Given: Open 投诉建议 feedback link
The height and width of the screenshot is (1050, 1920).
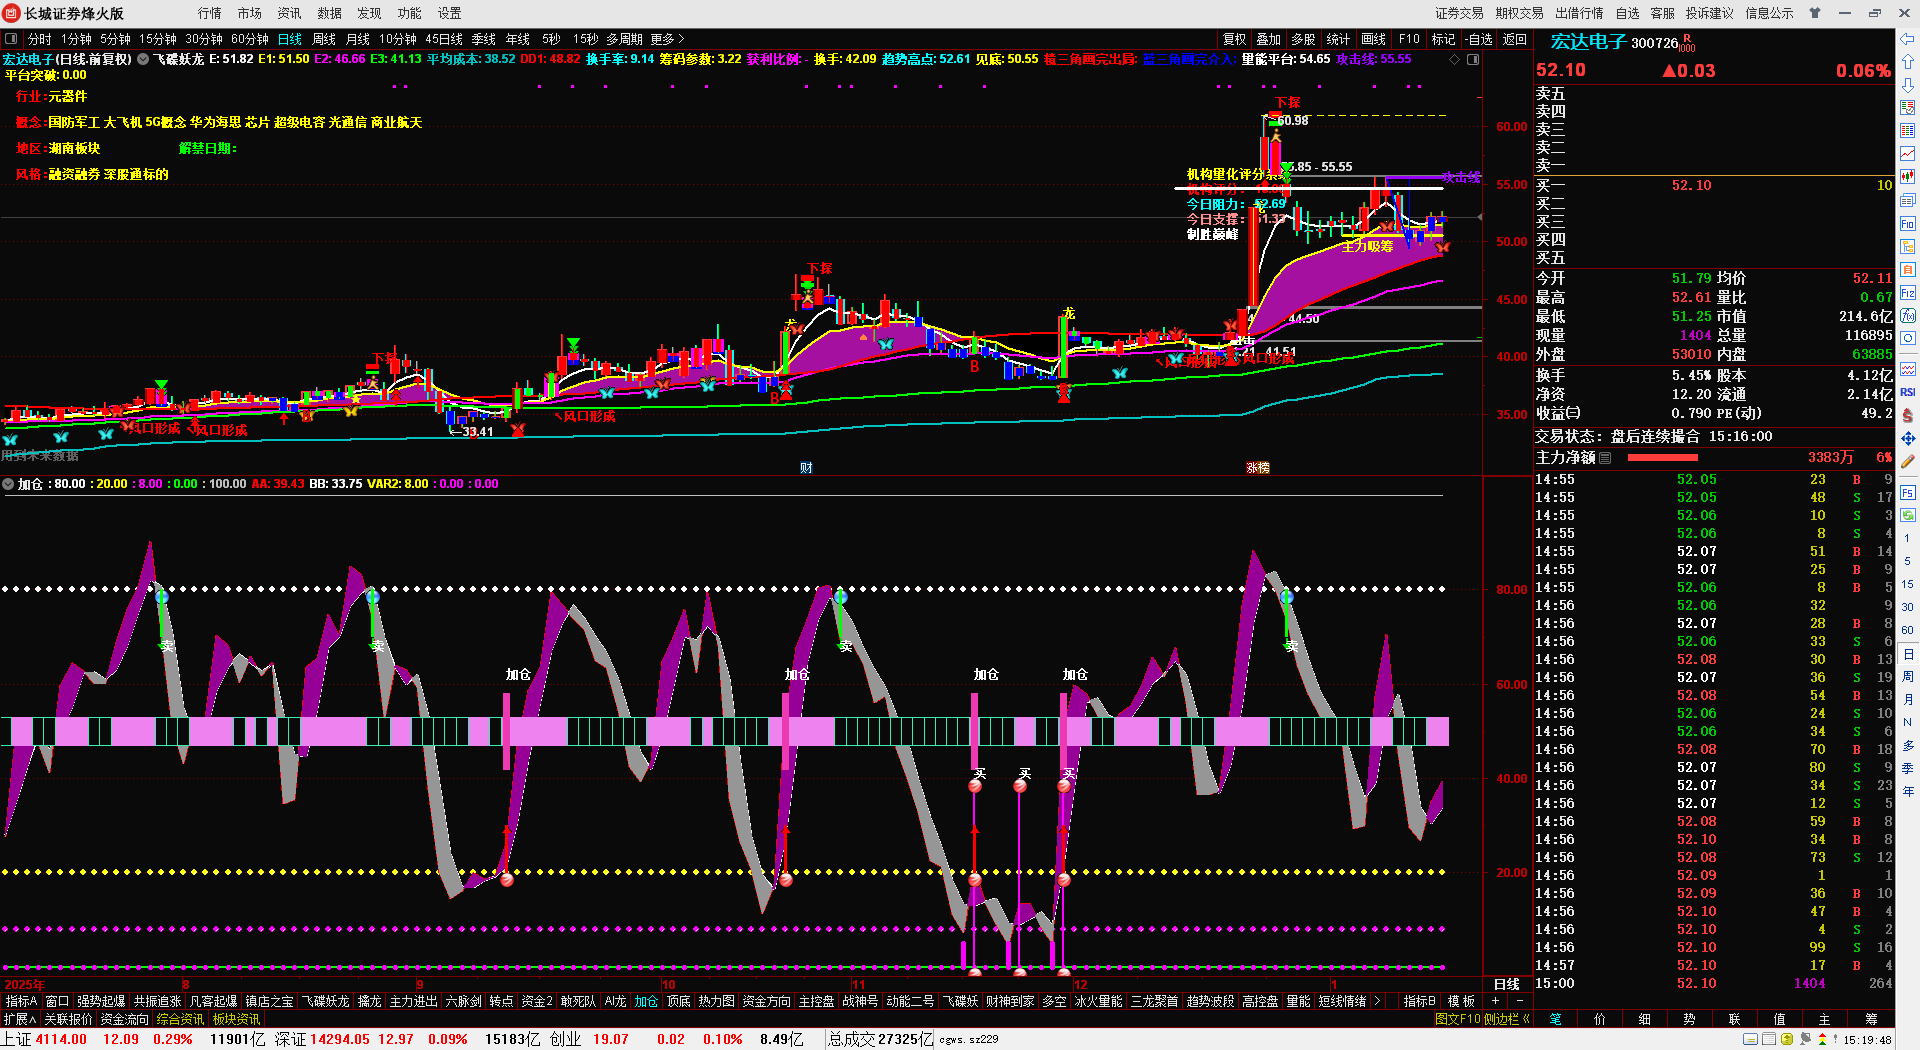Looking at the screenshot, I should pyautogui.click(x=1709, y=13).
